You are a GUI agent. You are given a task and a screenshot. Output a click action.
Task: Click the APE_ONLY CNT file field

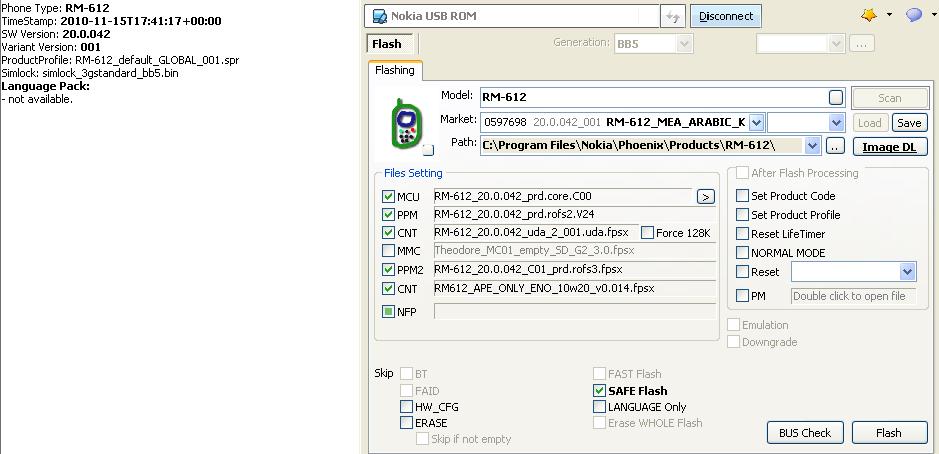(575, 289)
